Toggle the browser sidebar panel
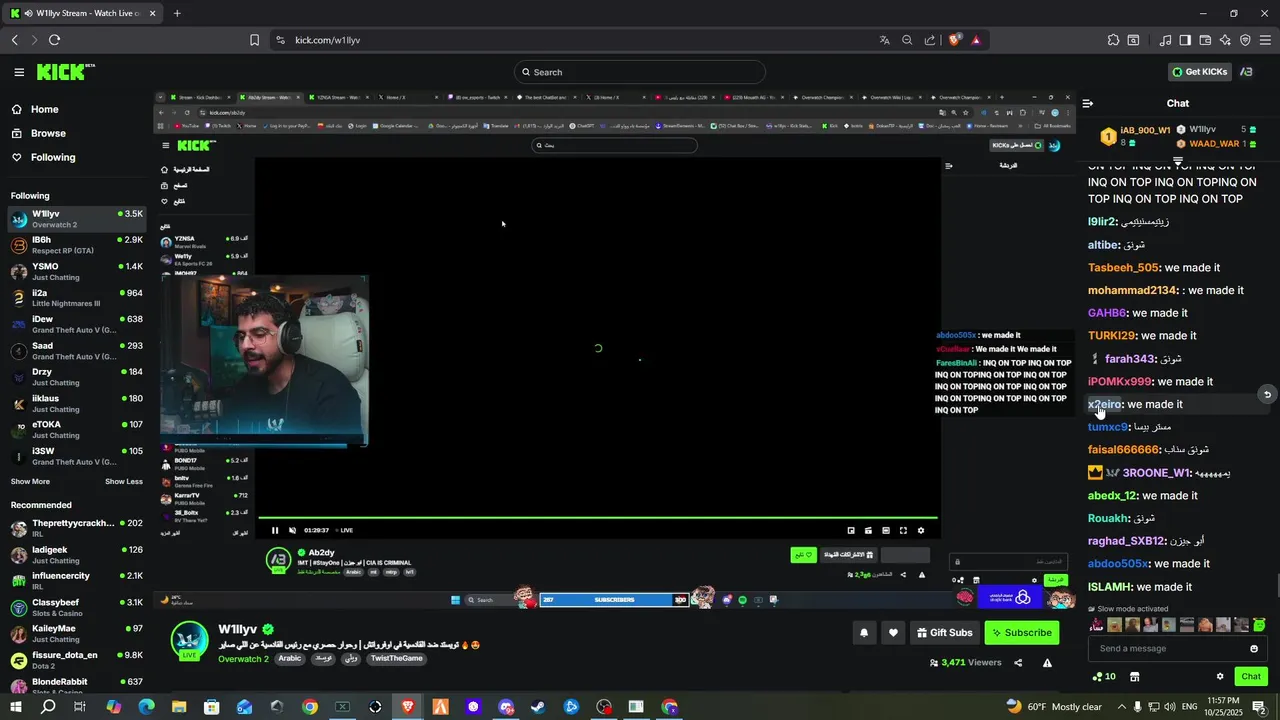1280x720 pixels. (1185, 40)
